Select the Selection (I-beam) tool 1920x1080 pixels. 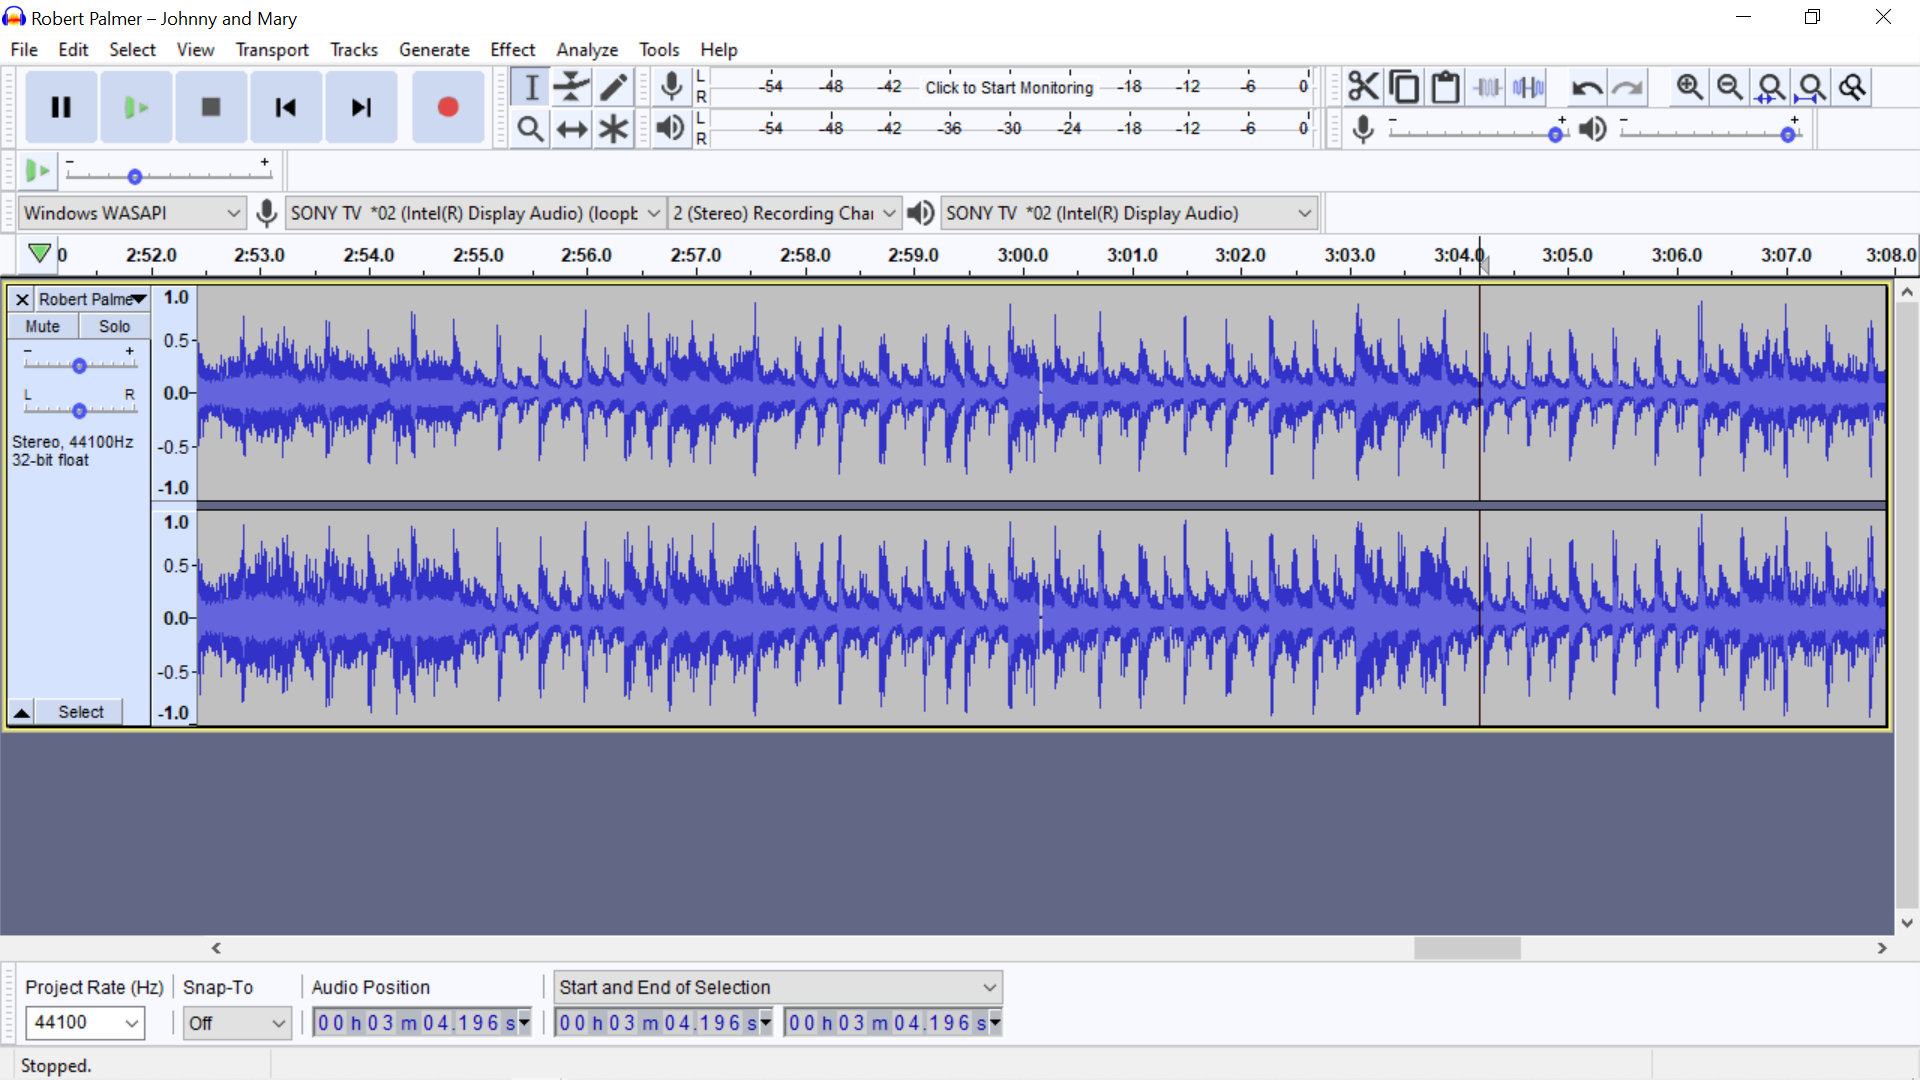(x=531, y=87)
